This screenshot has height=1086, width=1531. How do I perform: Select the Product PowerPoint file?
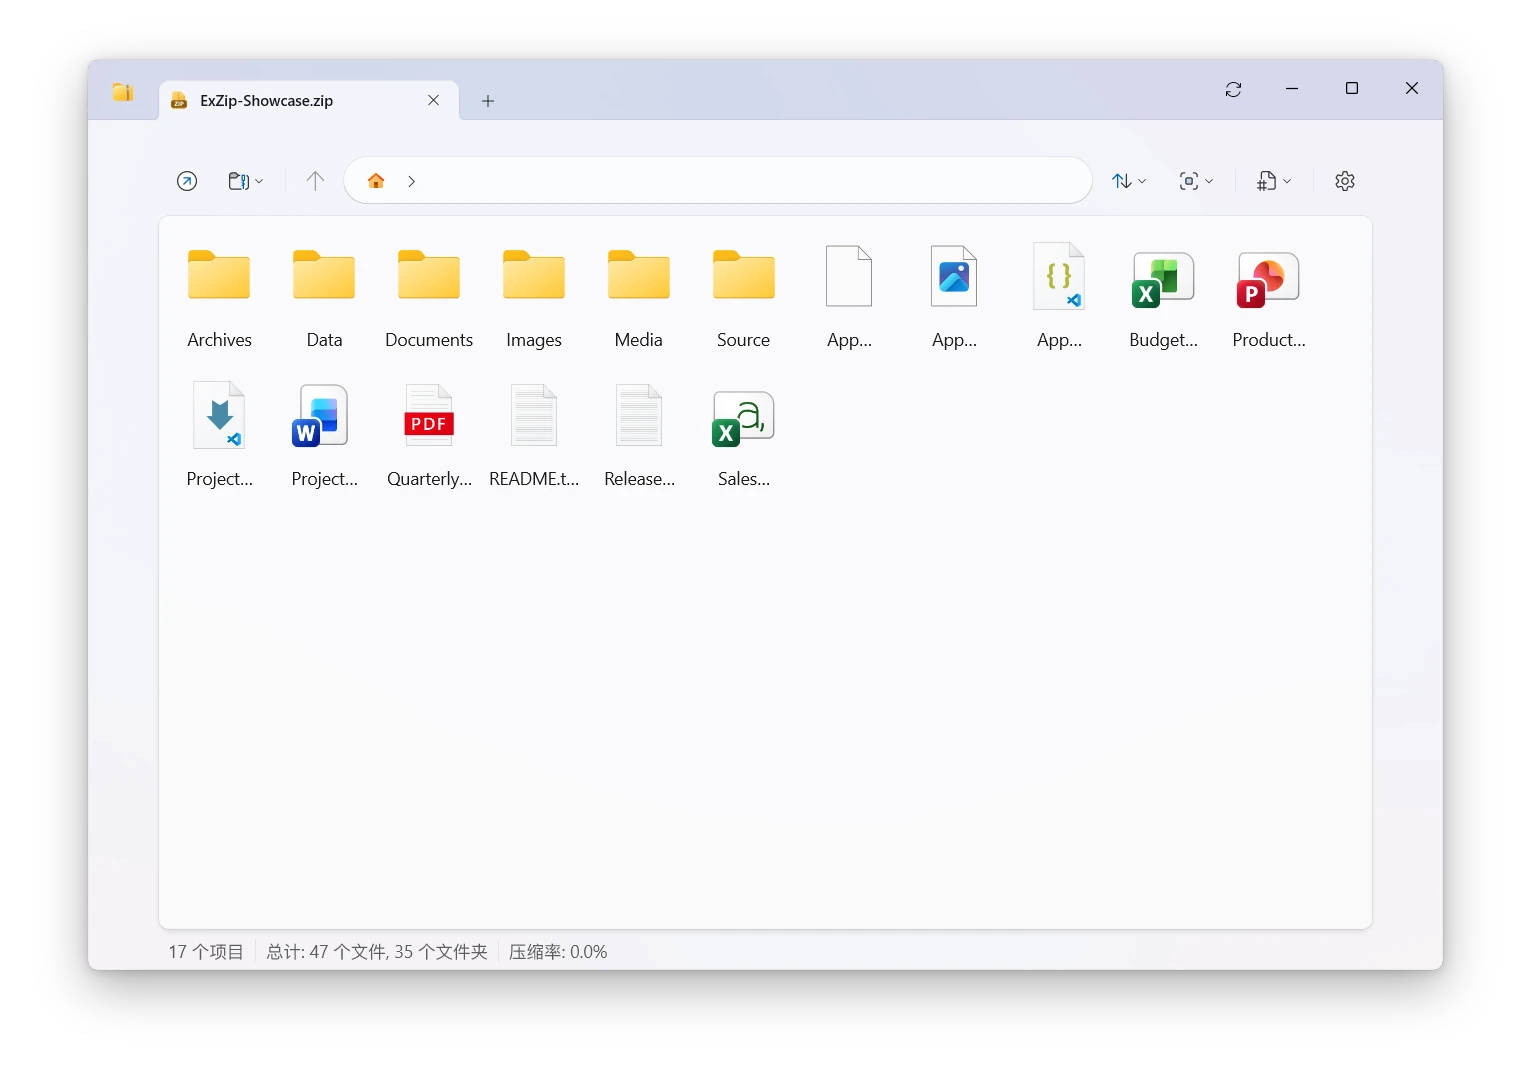pyautogui.click(x=1269, y=296)
